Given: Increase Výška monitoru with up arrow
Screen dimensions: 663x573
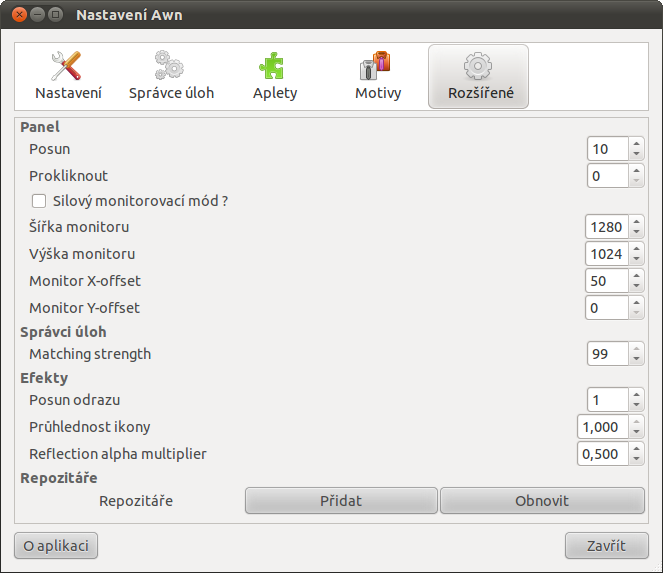Looking at the screenshot, I should coord(636,249).
